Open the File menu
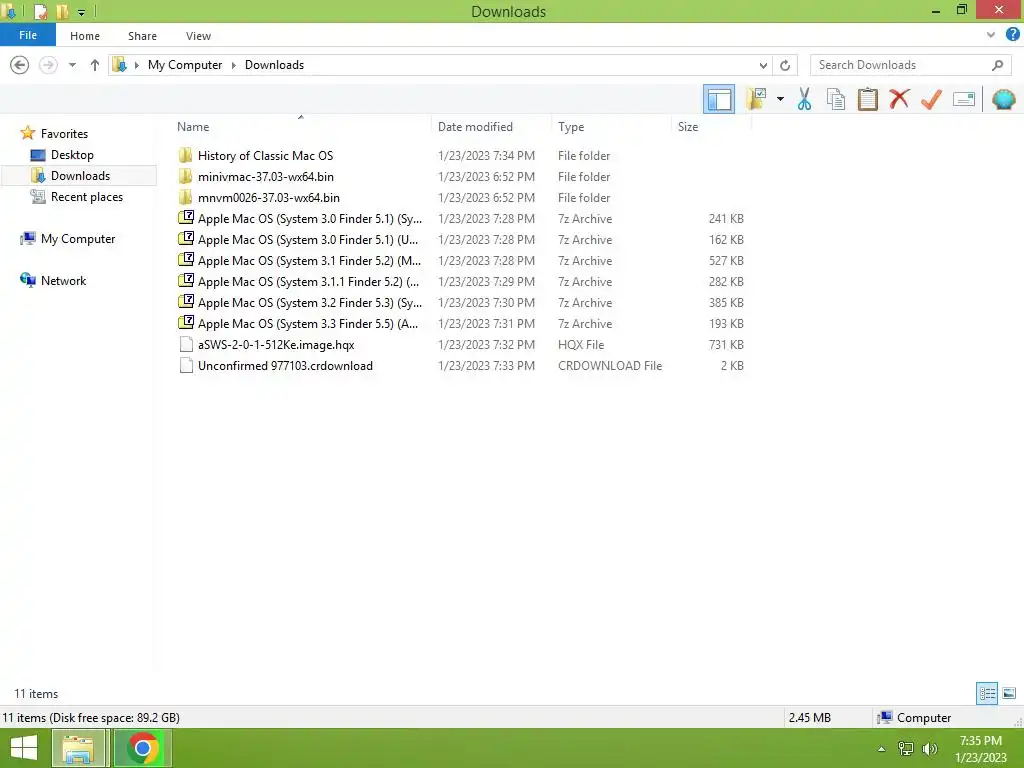The image size is (1024, 768). click(28, 35)
